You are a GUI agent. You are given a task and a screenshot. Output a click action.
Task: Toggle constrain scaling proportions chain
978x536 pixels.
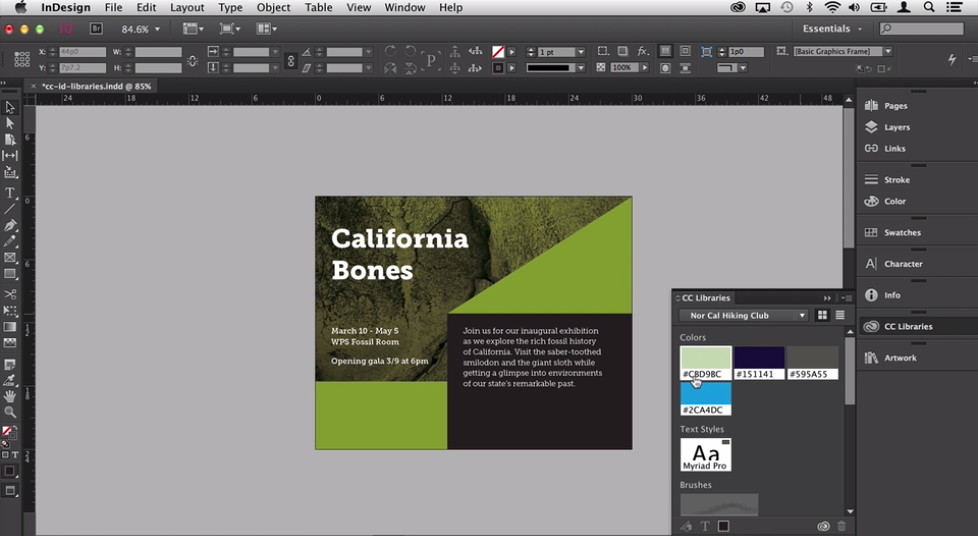291,61
